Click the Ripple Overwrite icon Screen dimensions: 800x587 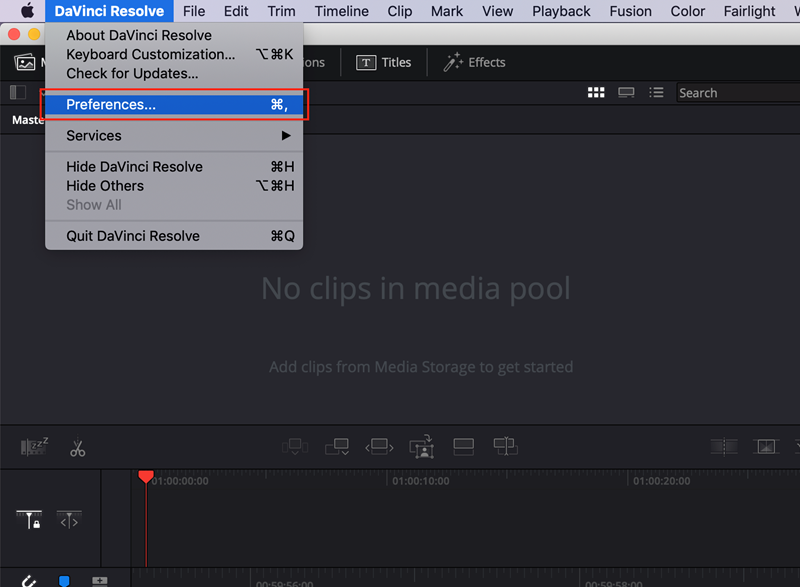pyautogui.click(x=379, y=447)
